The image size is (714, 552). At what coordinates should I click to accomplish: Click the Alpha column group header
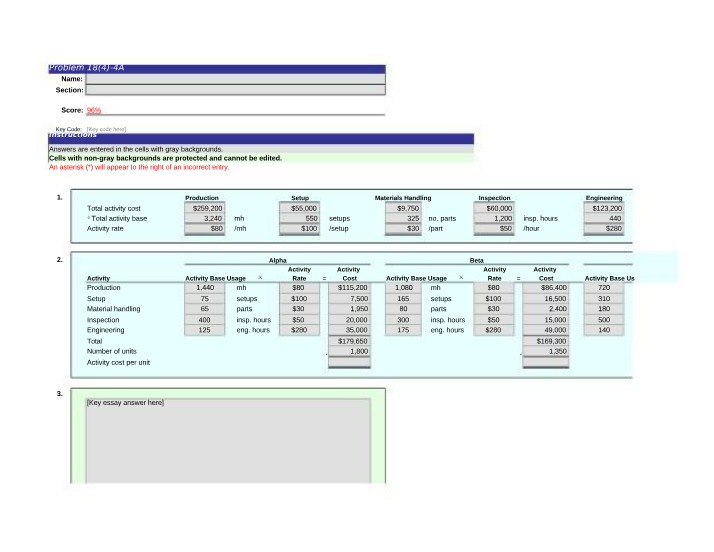(x=277, y=261)
